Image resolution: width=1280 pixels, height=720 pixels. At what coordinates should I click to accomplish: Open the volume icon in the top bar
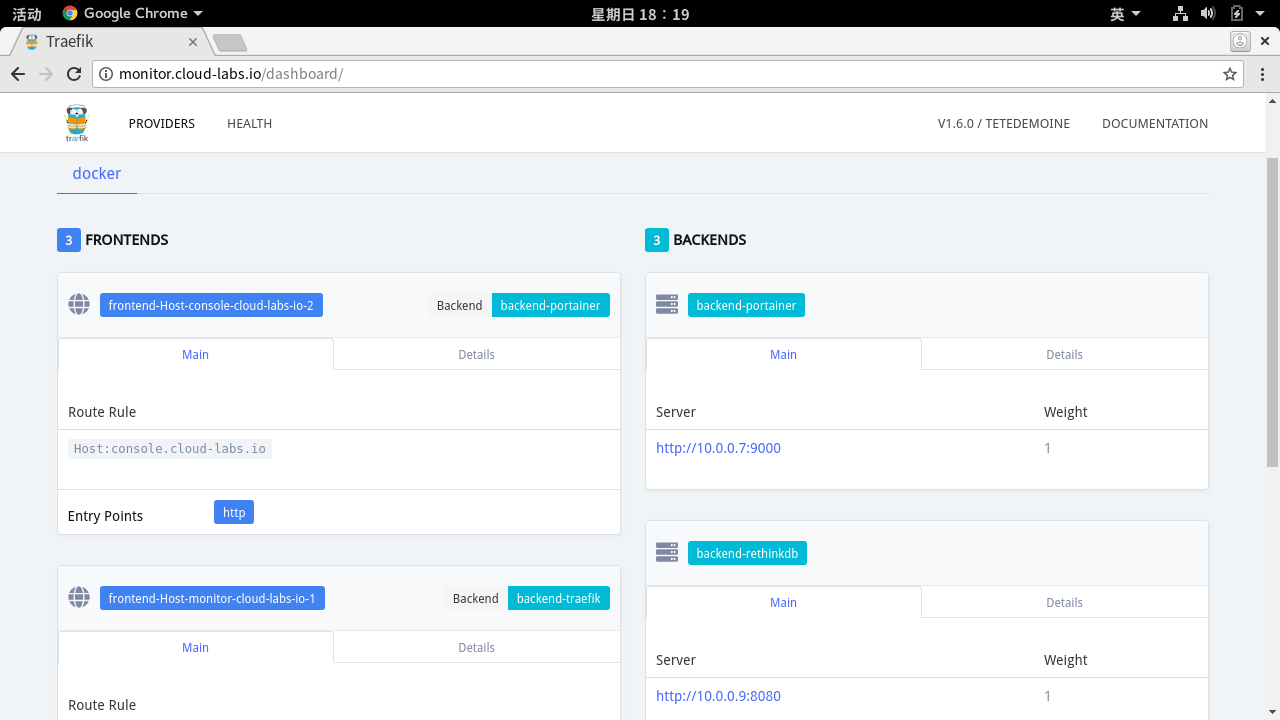[x=1208, y=14]
